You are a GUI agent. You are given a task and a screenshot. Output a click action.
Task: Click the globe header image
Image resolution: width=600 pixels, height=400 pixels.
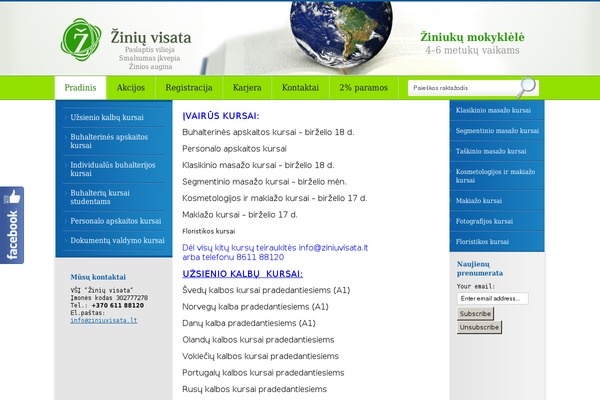point(341,35)
